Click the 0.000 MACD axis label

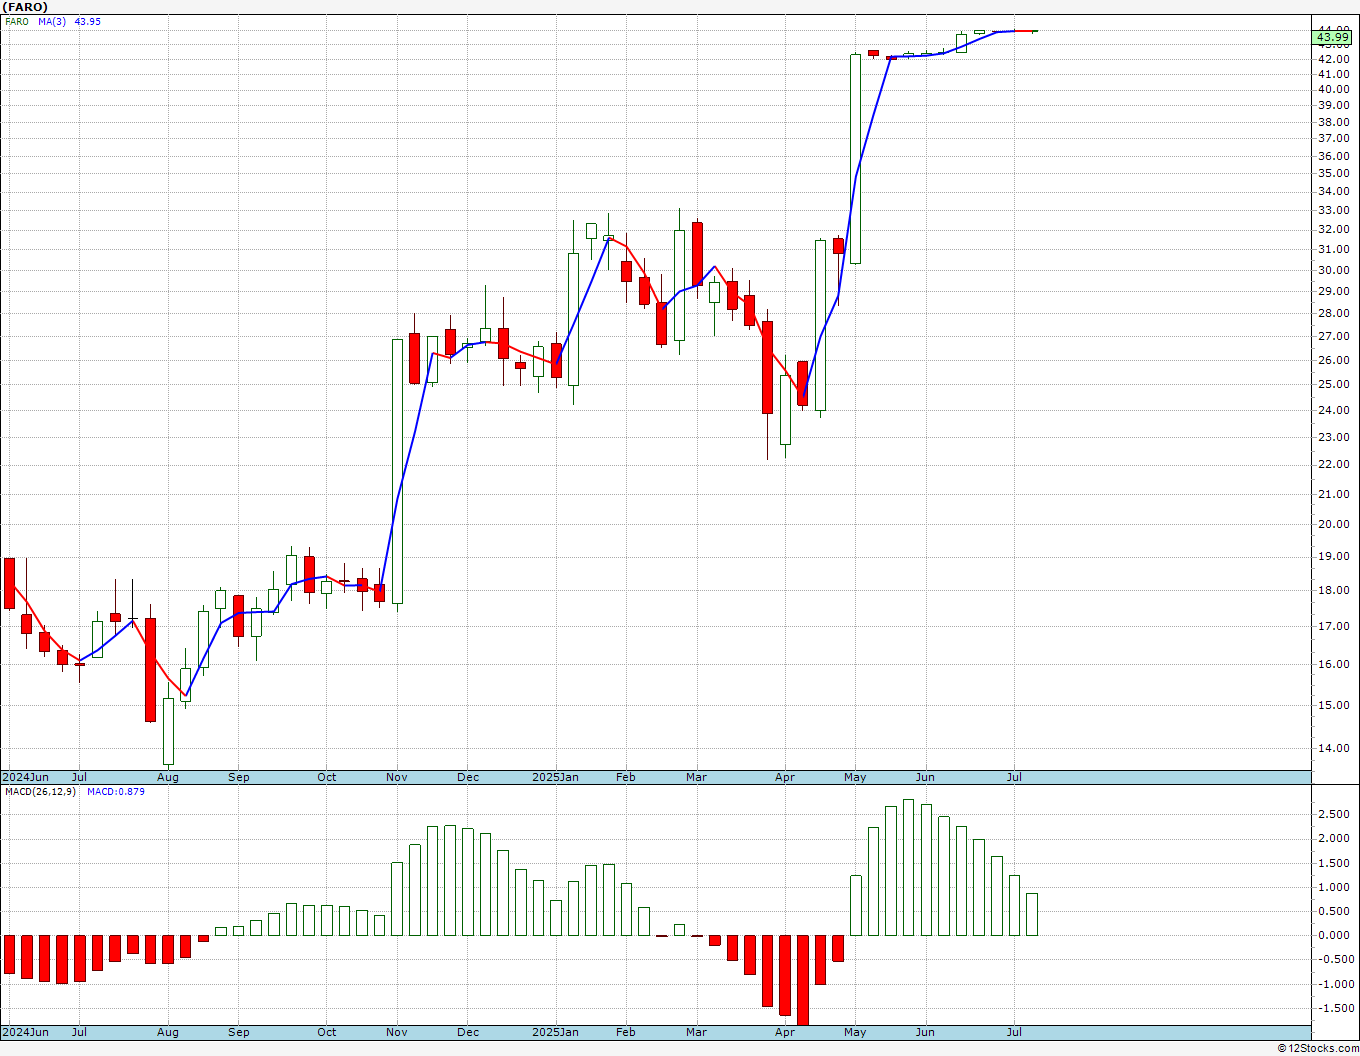pos(1335,936)
